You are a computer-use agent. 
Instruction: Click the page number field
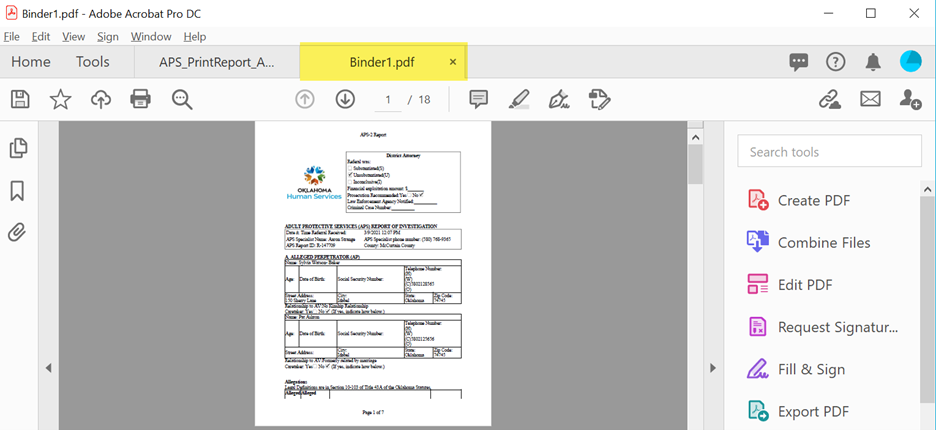[388, 100]
